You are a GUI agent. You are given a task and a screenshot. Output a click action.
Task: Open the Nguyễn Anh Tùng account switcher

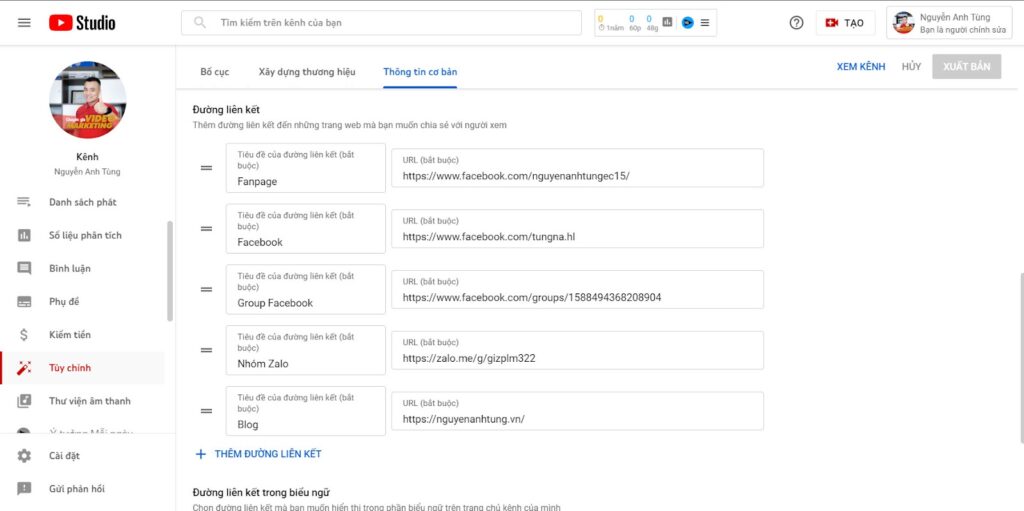tap(951, 23)
